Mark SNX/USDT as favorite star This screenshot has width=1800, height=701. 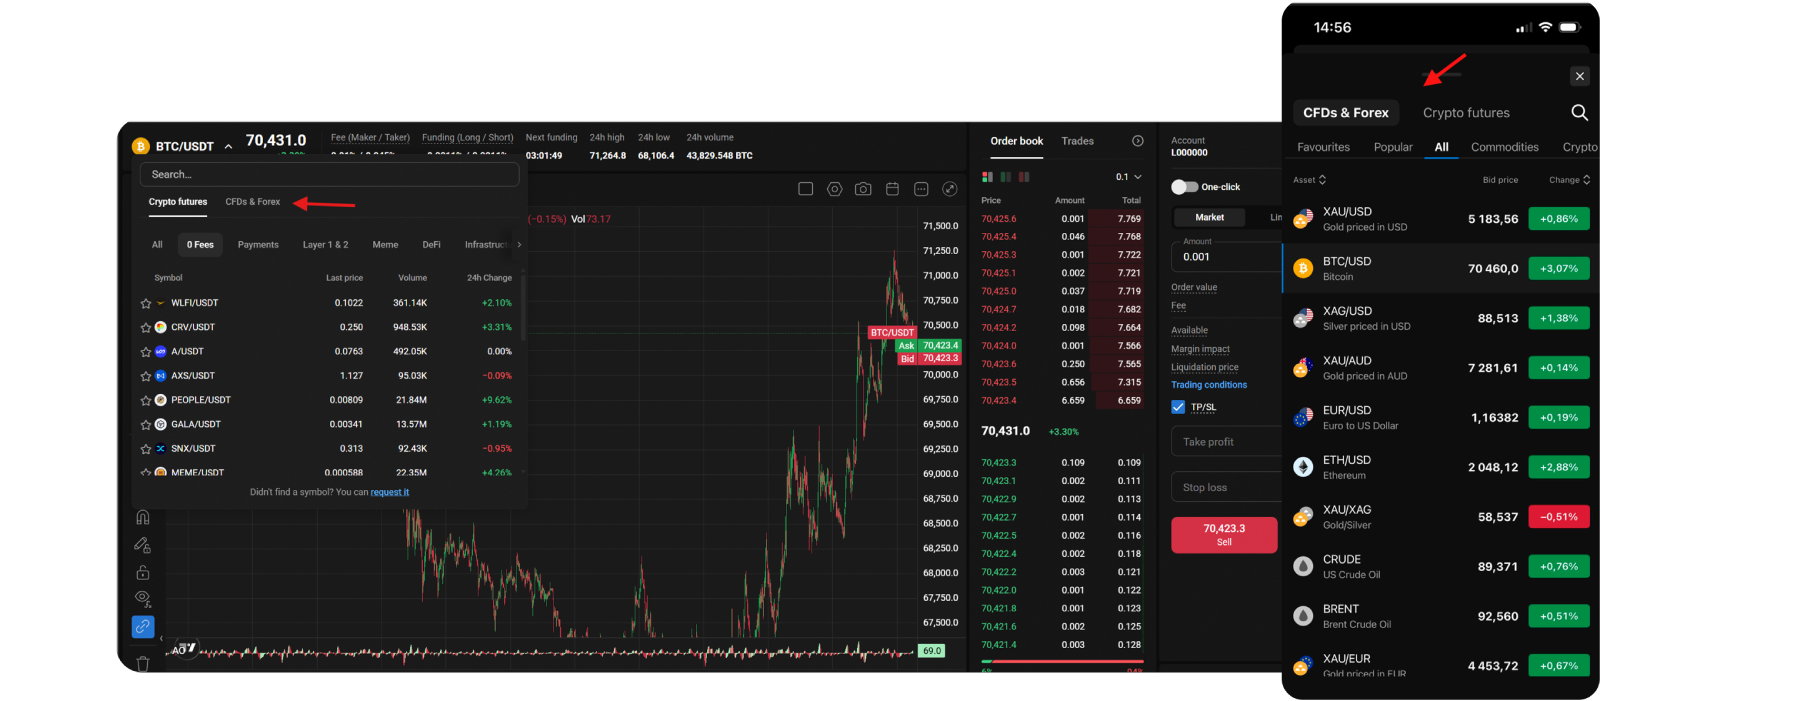[146, 449]
